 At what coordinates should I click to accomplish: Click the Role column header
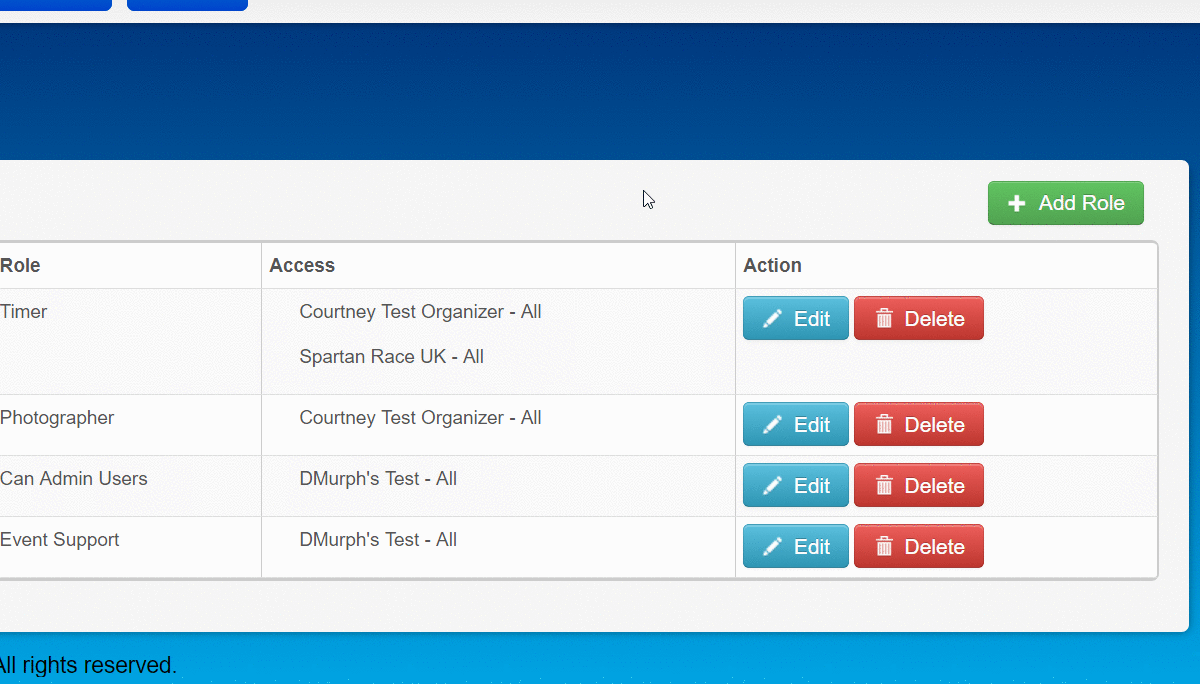click(x=20, y=266)
